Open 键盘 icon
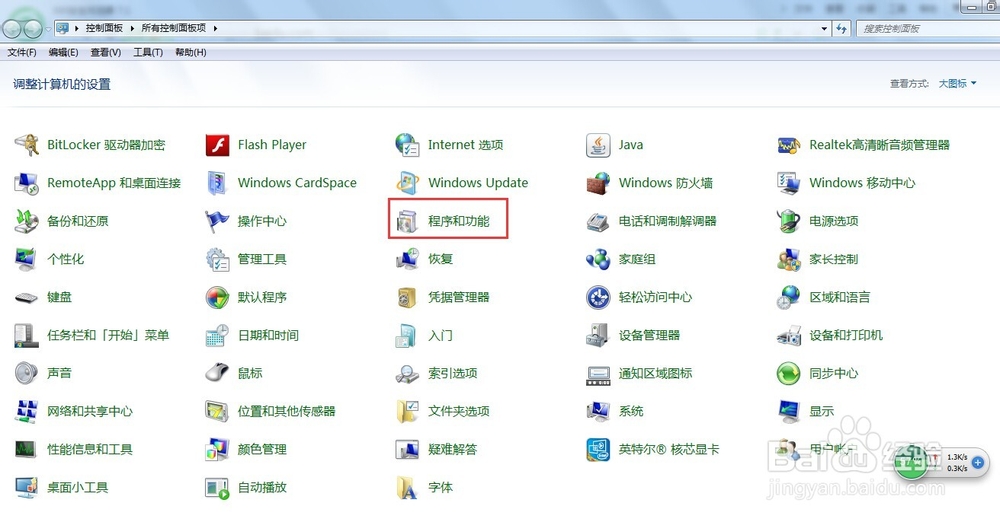 click(27, 298)
